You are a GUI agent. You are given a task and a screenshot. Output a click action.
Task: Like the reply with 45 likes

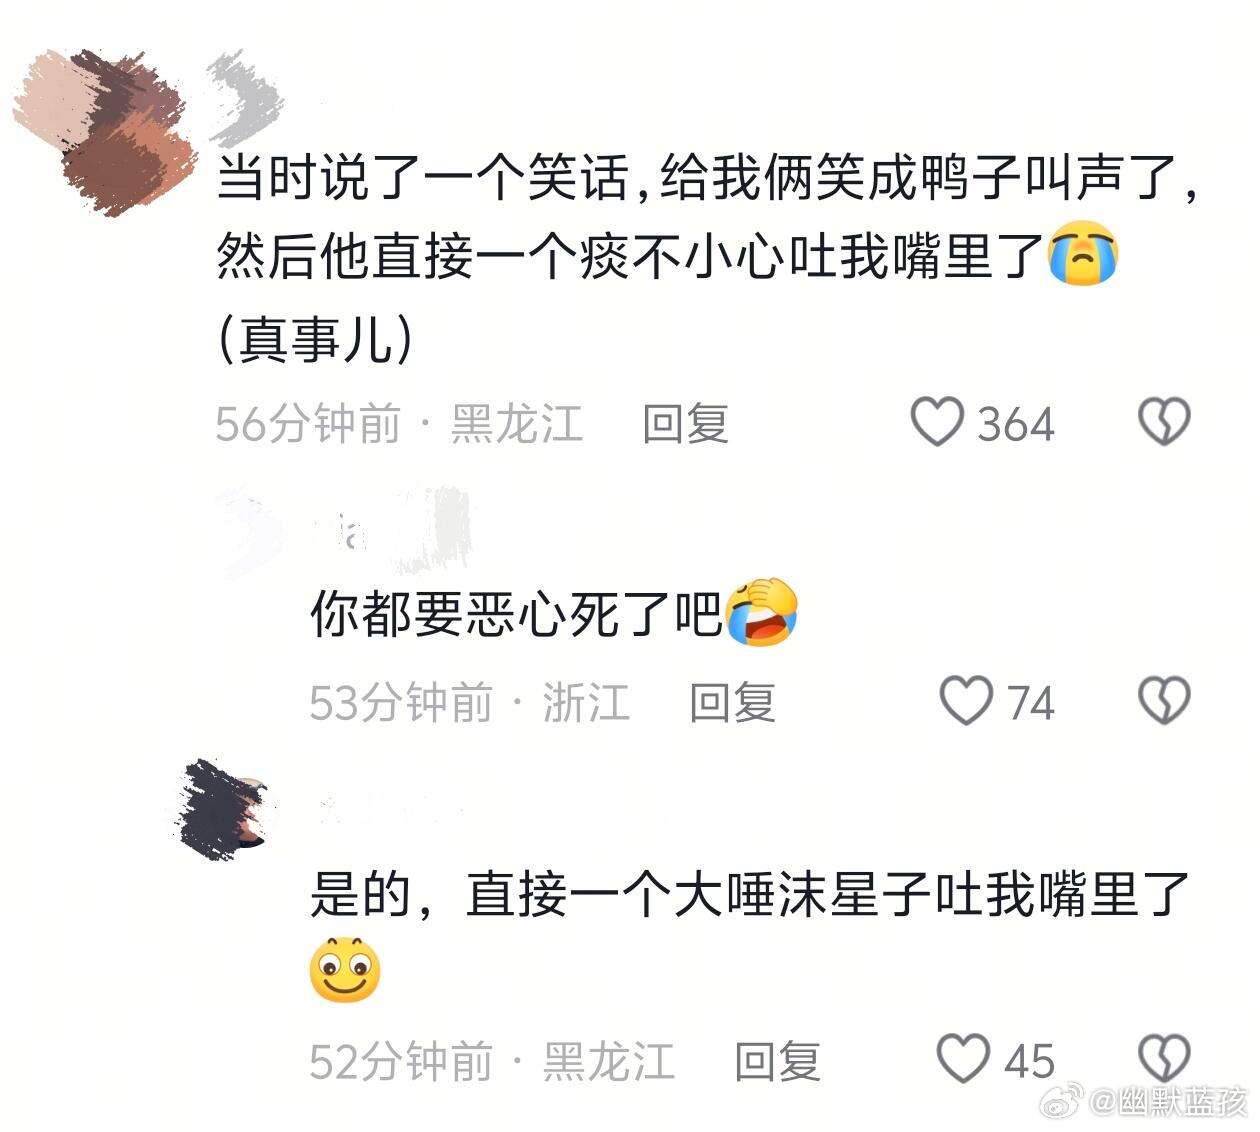coord(963,1058)
